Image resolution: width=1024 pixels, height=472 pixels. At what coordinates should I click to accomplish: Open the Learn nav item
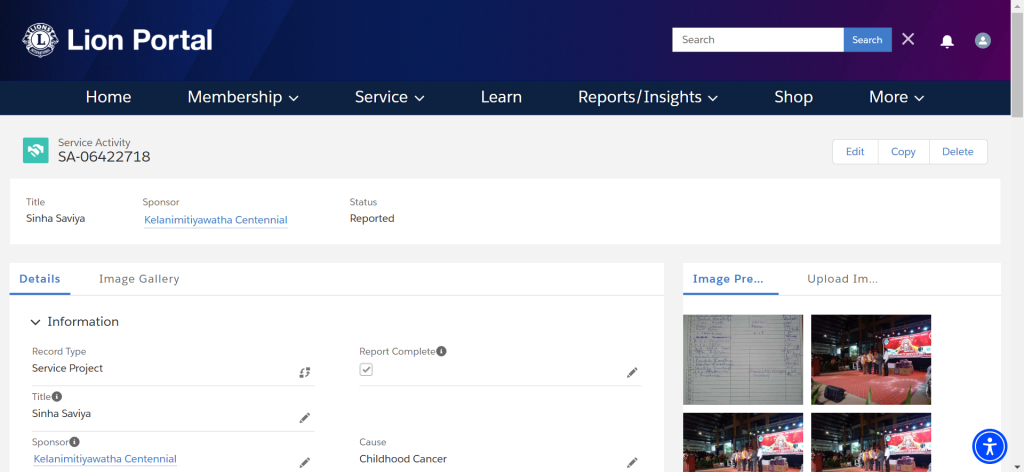501,97
